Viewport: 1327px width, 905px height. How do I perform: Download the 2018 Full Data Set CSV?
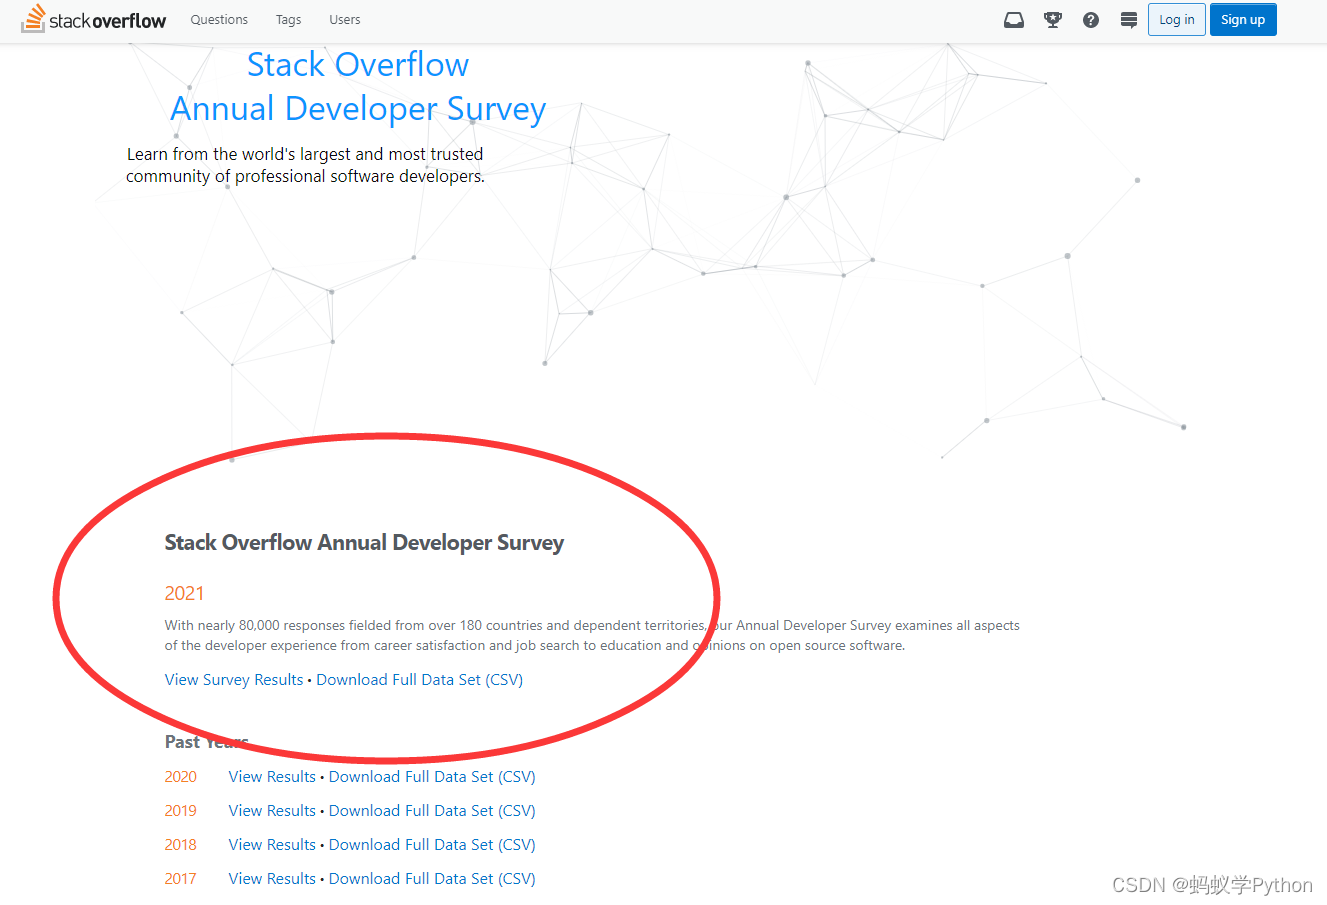pyautogui.click(x=431, y=844)
